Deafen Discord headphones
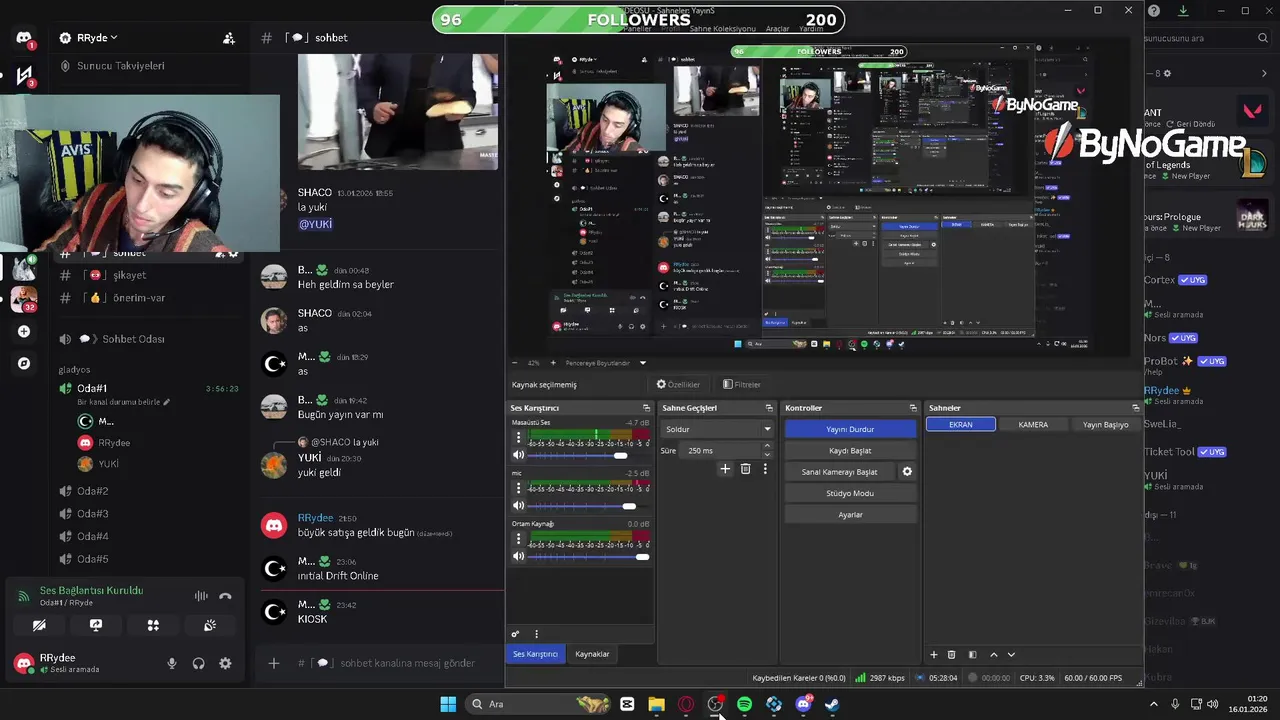 pos(199,663)
